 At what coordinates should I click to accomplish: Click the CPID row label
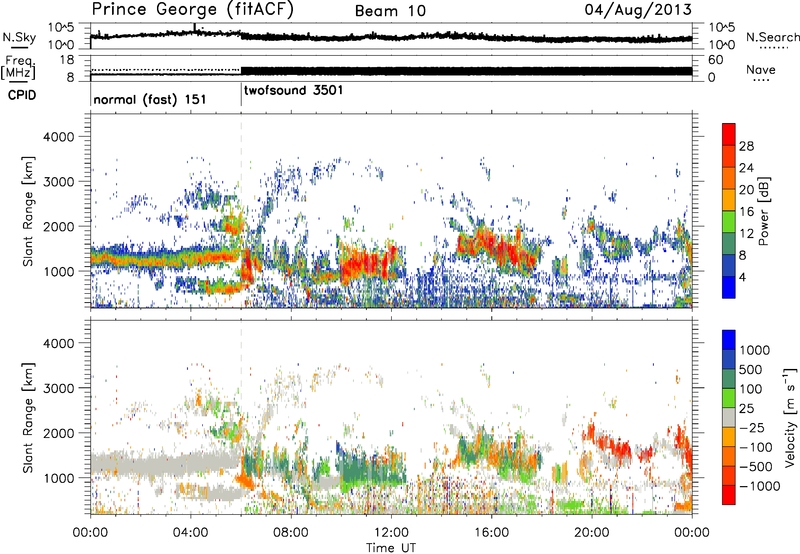click(22, 95)
